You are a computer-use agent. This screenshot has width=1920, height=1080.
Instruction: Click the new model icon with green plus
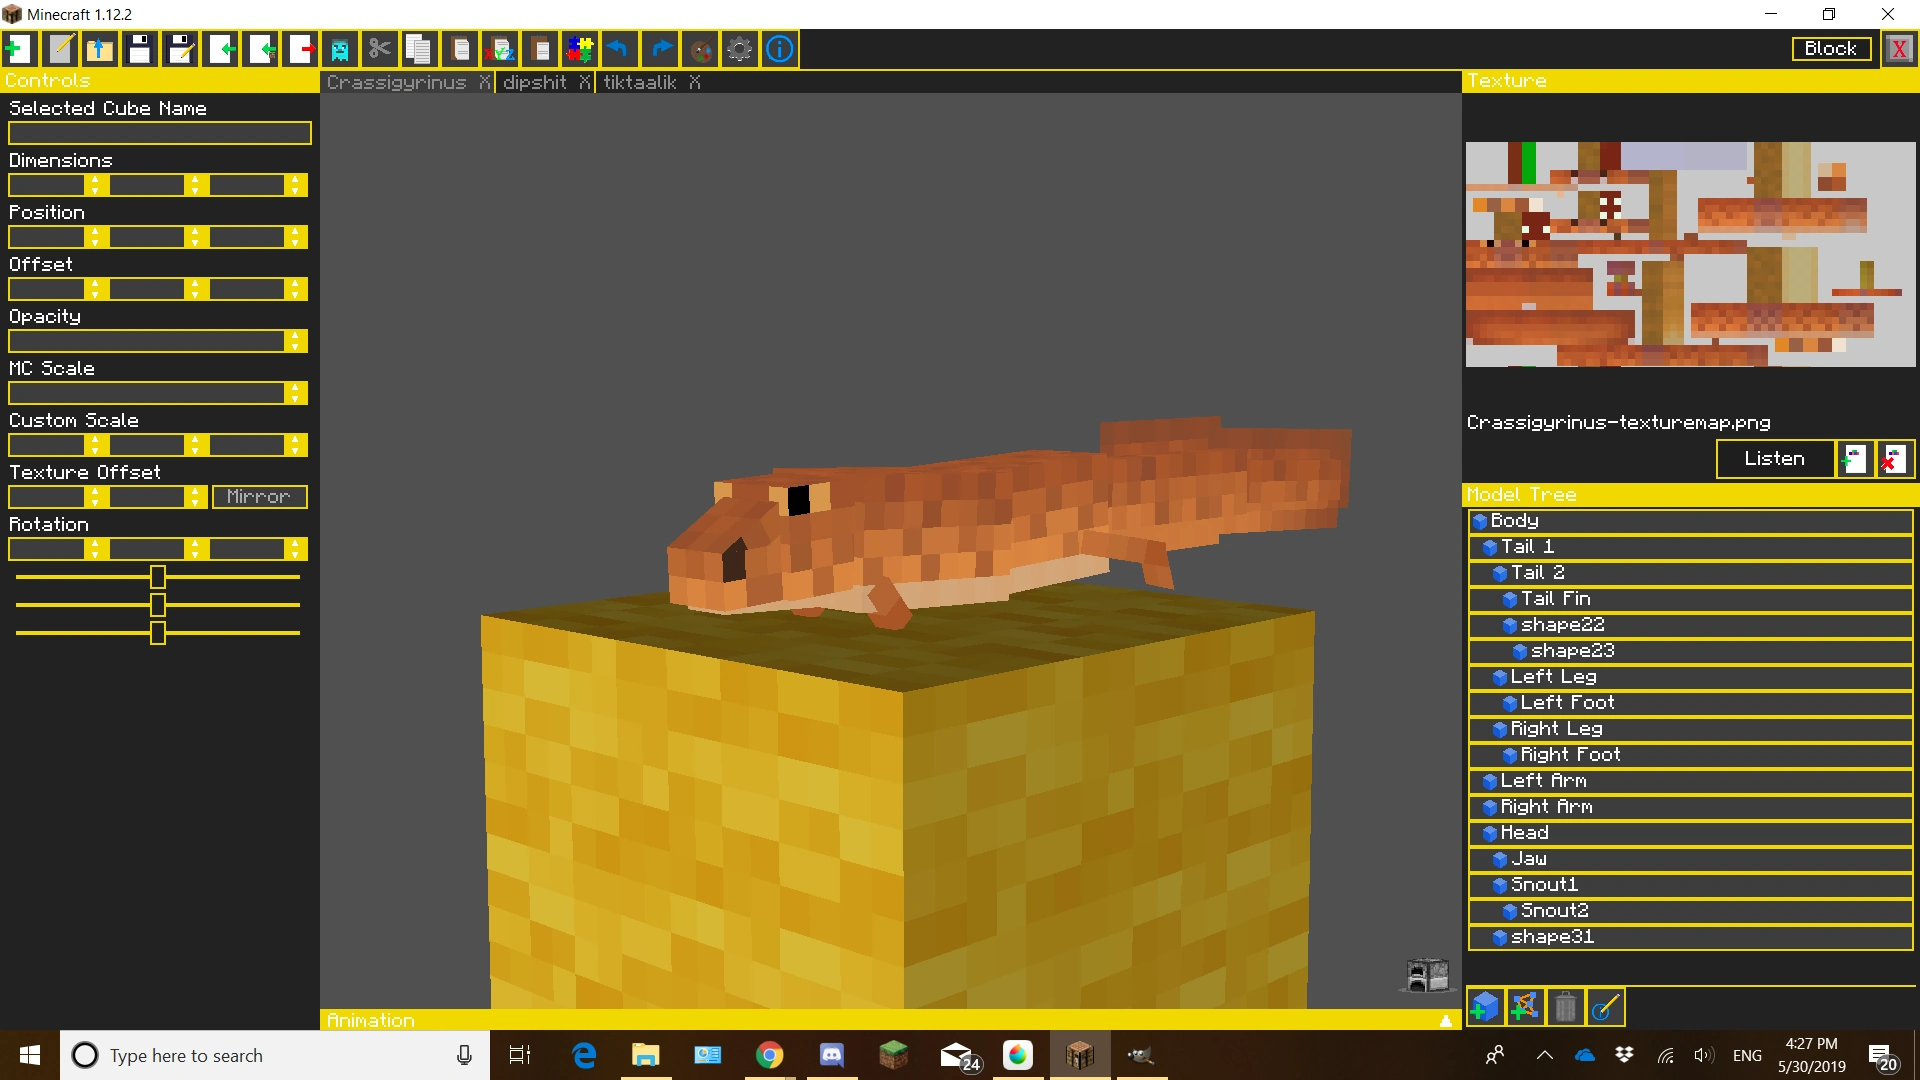pos(19,49)
